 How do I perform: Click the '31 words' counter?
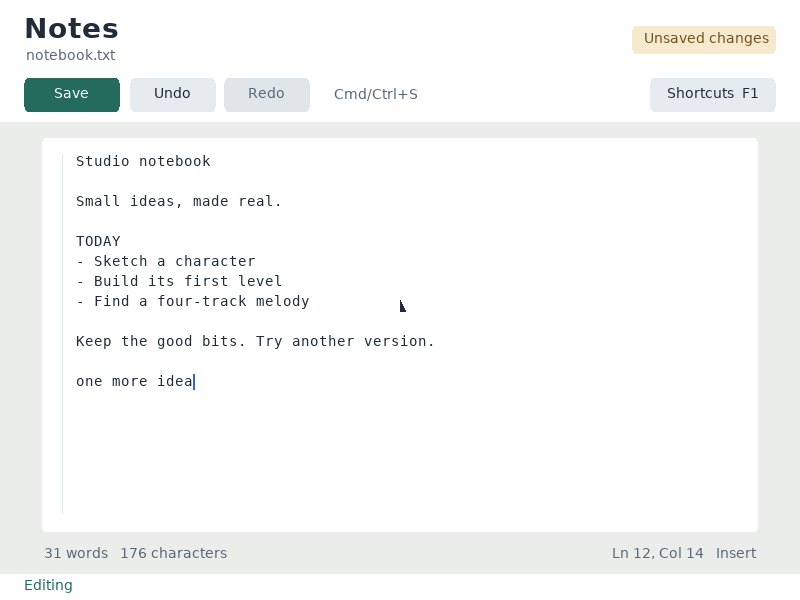(76, 553)
